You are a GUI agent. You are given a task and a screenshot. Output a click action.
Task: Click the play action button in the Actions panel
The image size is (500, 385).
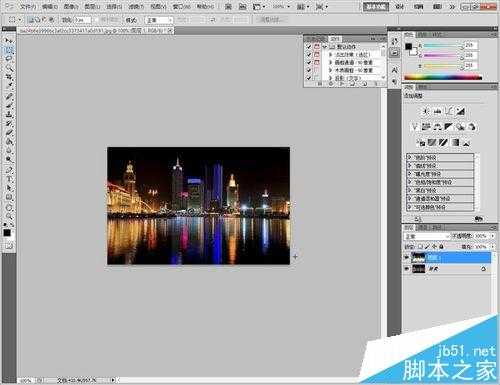[342, 84]
